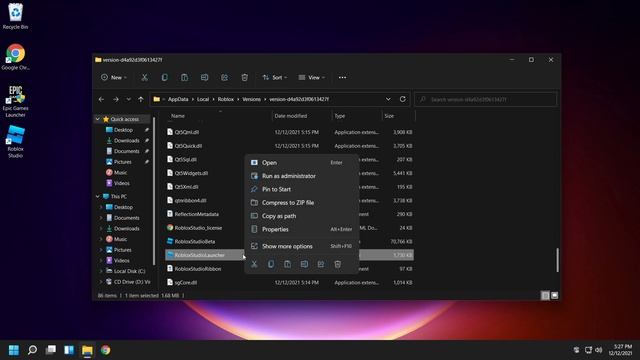Choose Pin to Start
The width and height of the screenshot is (640, 360).
(x=302, y=189)
